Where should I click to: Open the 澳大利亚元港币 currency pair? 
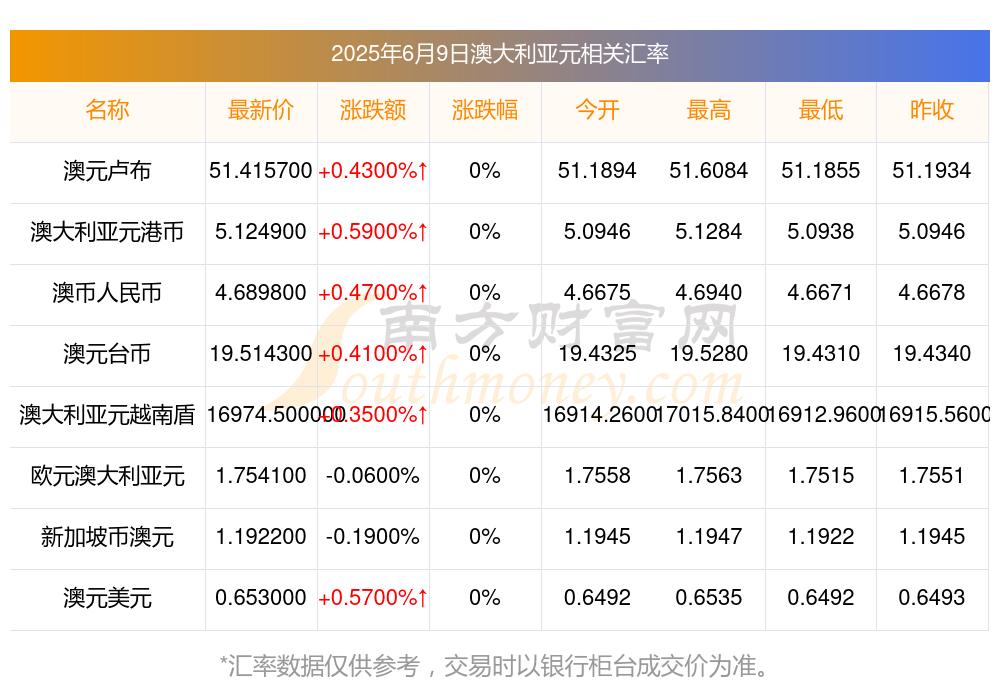[x=107, y=232]
